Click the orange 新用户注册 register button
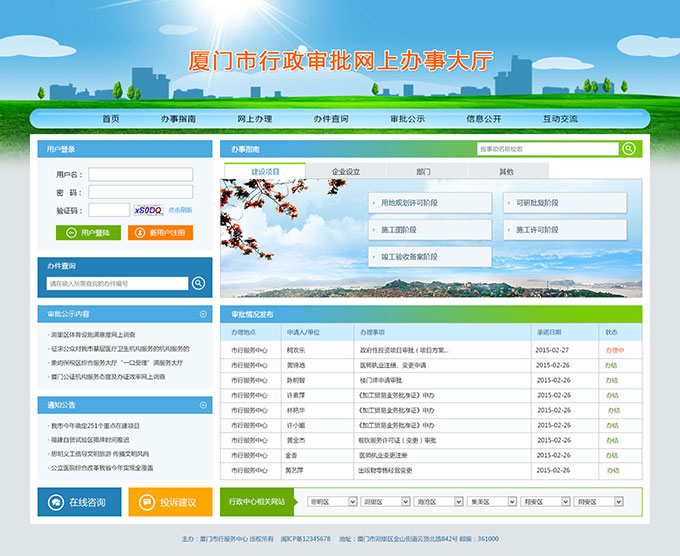680x556 pixels. [x=160, y=232]
